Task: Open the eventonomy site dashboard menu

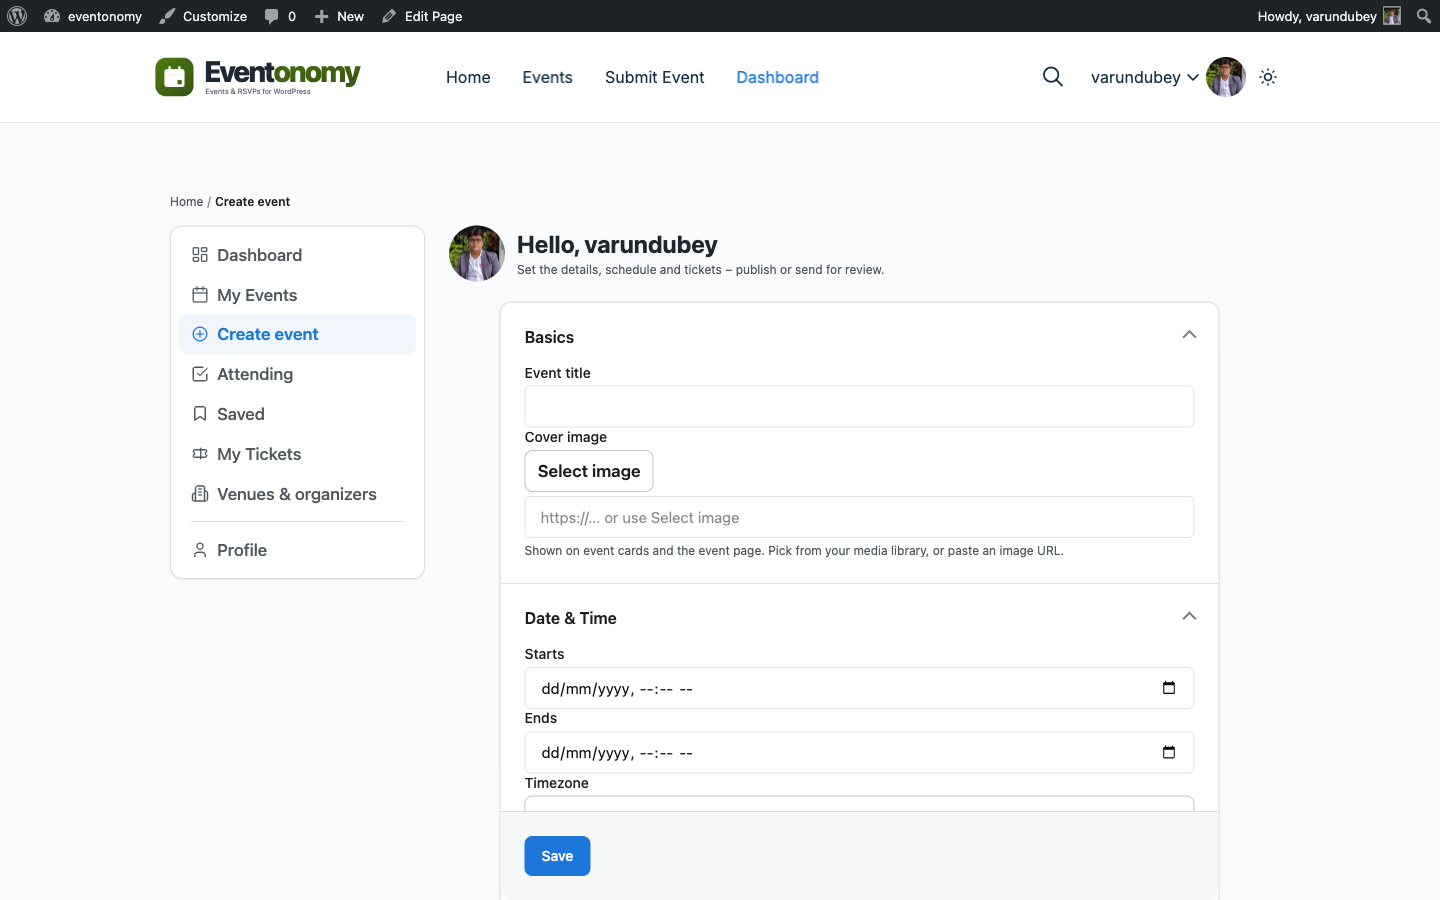Action: pyautogui.click(x=93, y=16)
